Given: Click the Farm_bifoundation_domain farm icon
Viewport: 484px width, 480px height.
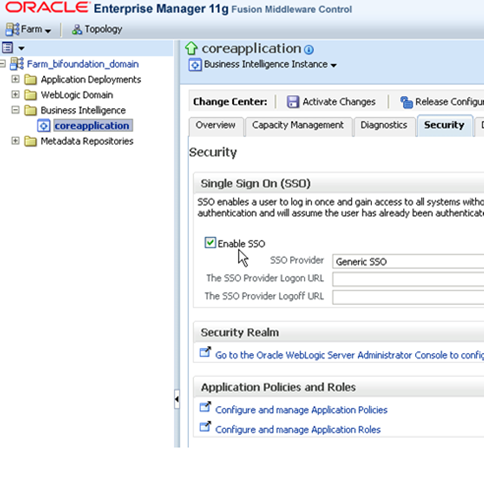Looking at the screenshot, I should coord(17,64).
